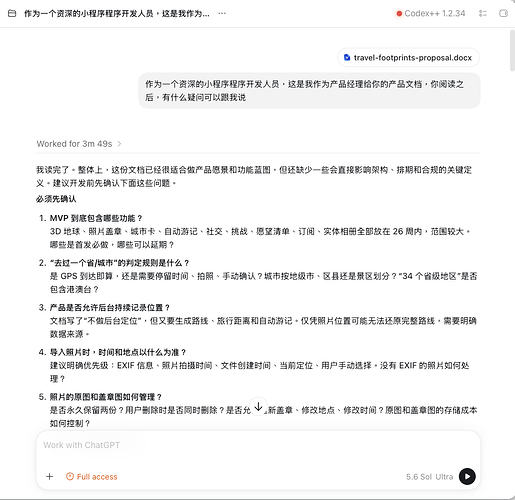Toggle the right side panel icon
The image size is (515, 500).
pos(503,14)
